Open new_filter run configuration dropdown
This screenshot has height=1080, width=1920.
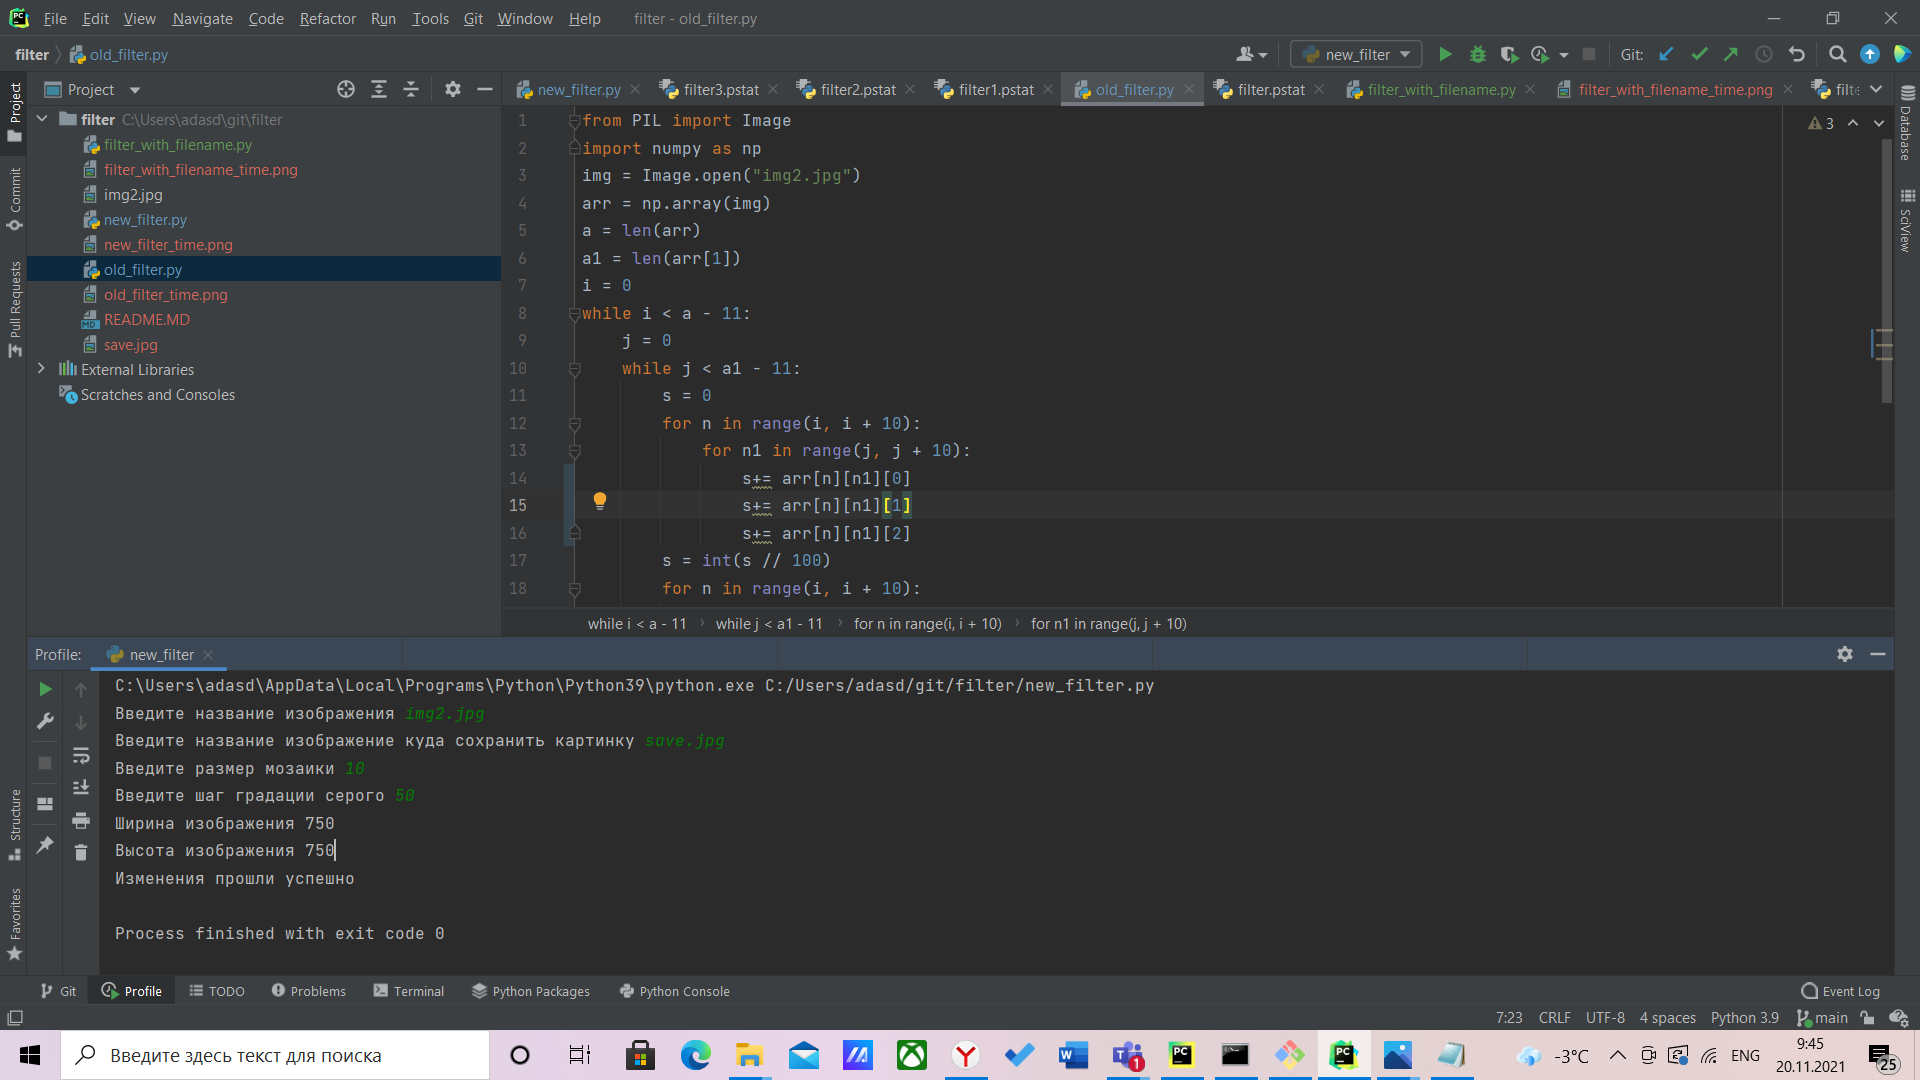[x=1356, y=54]
